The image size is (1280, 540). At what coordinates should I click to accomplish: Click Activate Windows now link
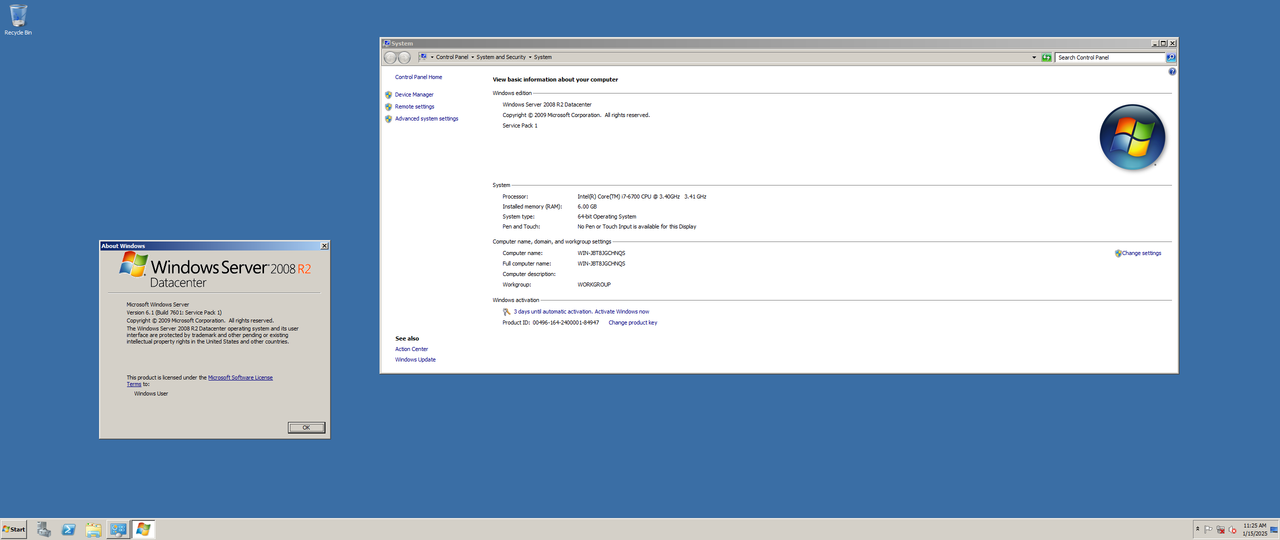(x=622, y=311)
